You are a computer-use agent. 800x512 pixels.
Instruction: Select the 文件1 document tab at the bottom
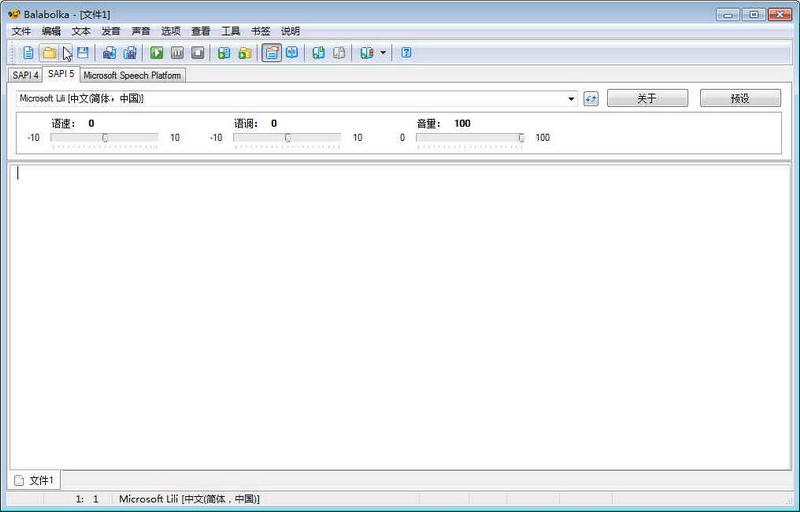(35, 480)
